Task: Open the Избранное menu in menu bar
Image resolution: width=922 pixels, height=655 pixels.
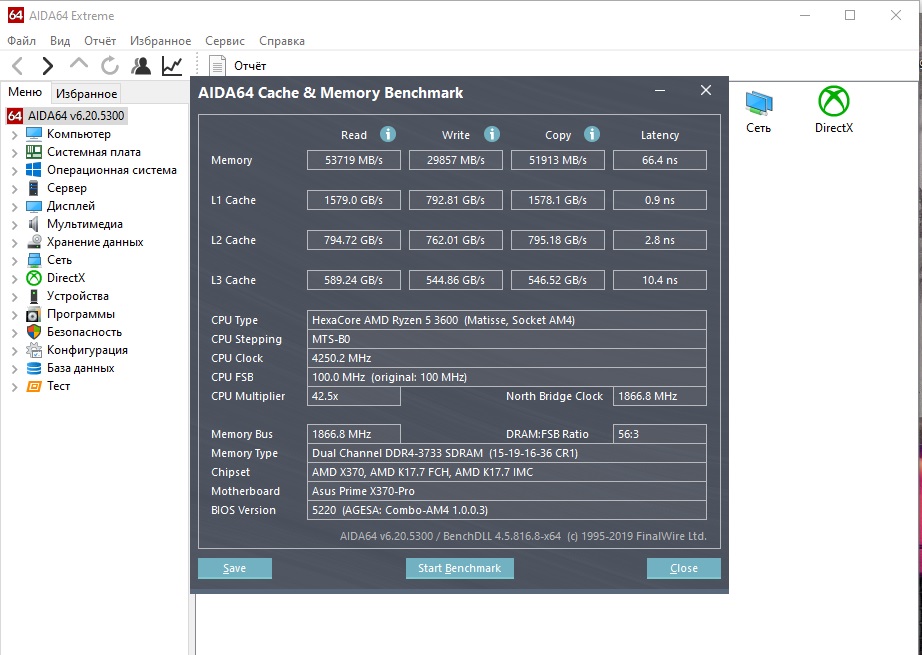Action: 161,41
